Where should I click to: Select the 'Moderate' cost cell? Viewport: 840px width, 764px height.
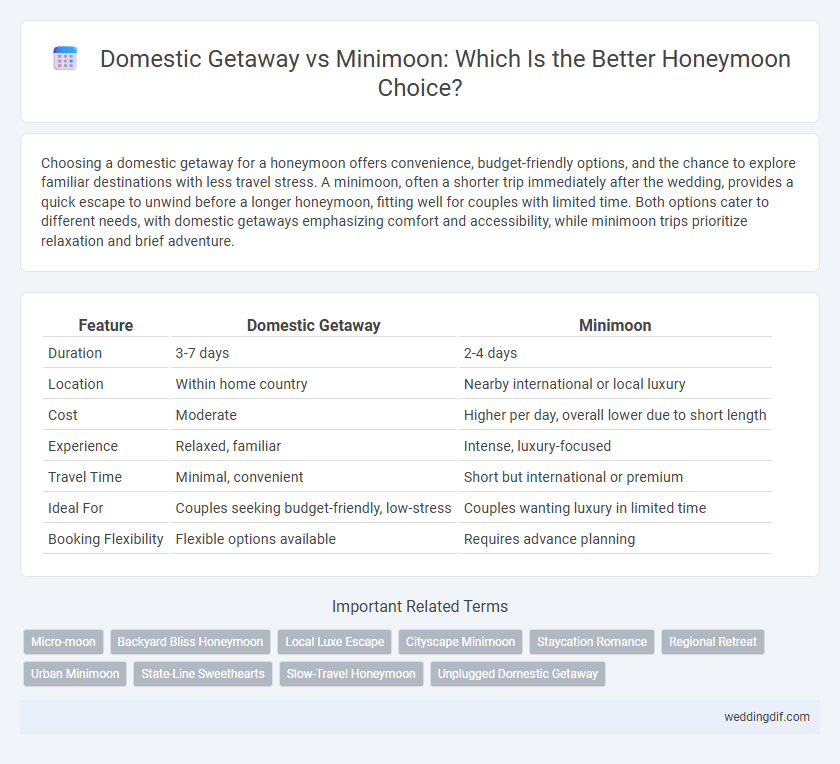pos(313,415)
